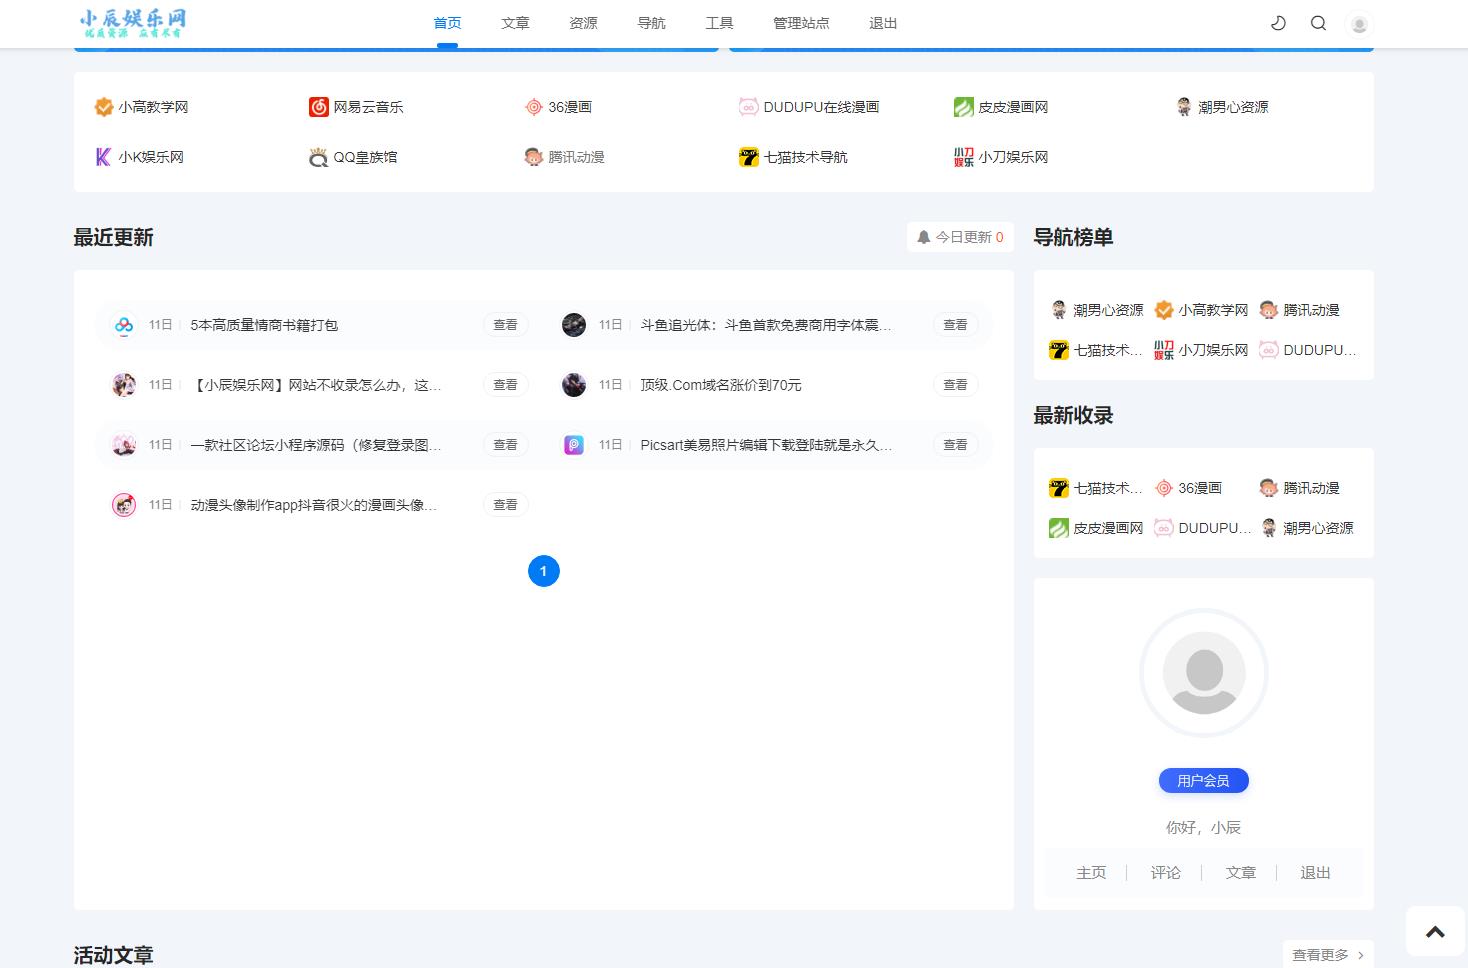Switch to the 资源 menu tab
1468x968 pixels.
point(583,23)
